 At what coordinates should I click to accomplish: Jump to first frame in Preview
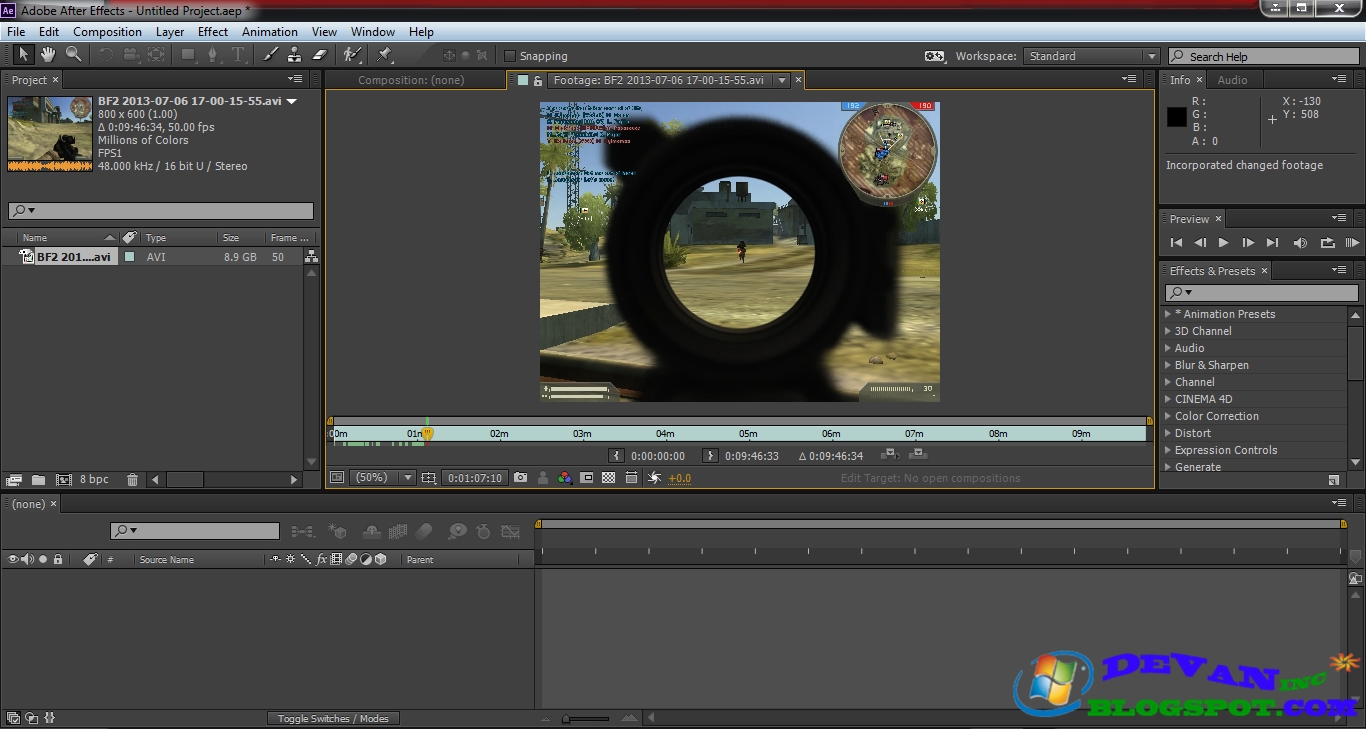[x=1176, y=243]
